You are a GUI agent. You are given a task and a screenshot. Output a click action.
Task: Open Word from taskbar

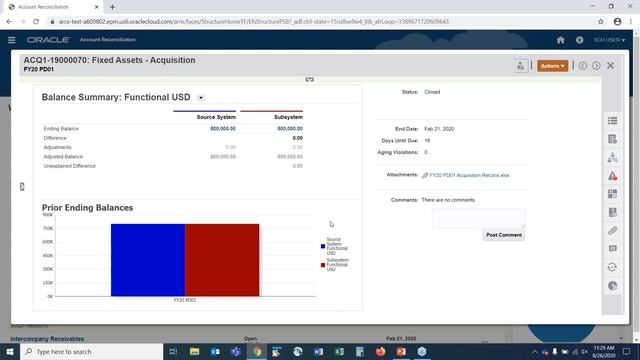pyautogui.click(x=318, y=351)
